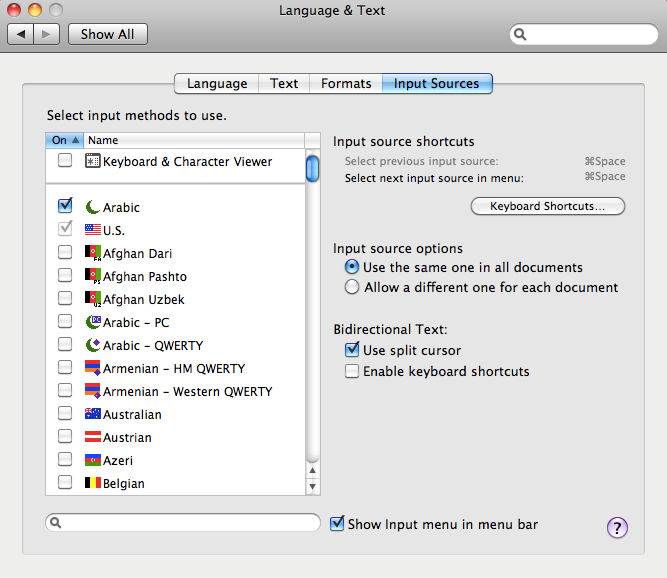The width and height of the screenshot is (667, 578).
Task: Switch to the Language tab
Action: (217, 83)
